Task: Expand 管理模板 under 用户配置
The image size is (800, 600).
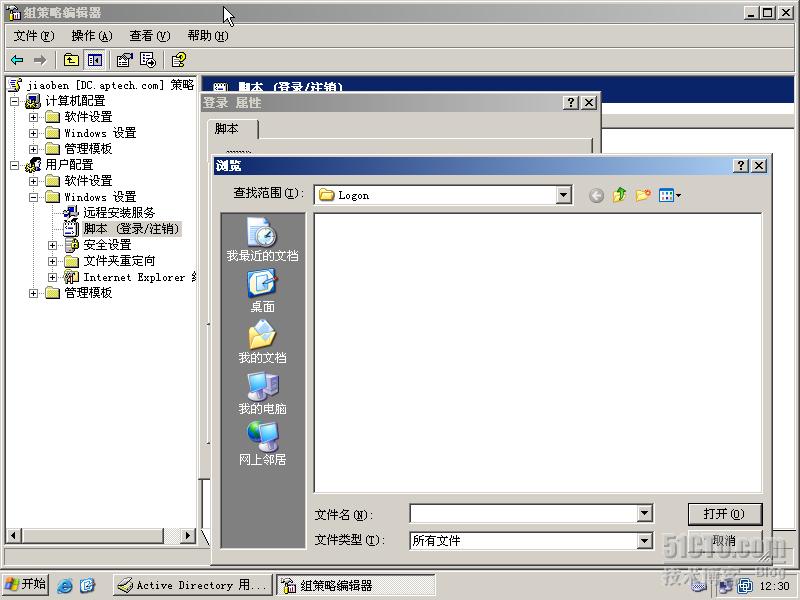Action: (33, 293)
